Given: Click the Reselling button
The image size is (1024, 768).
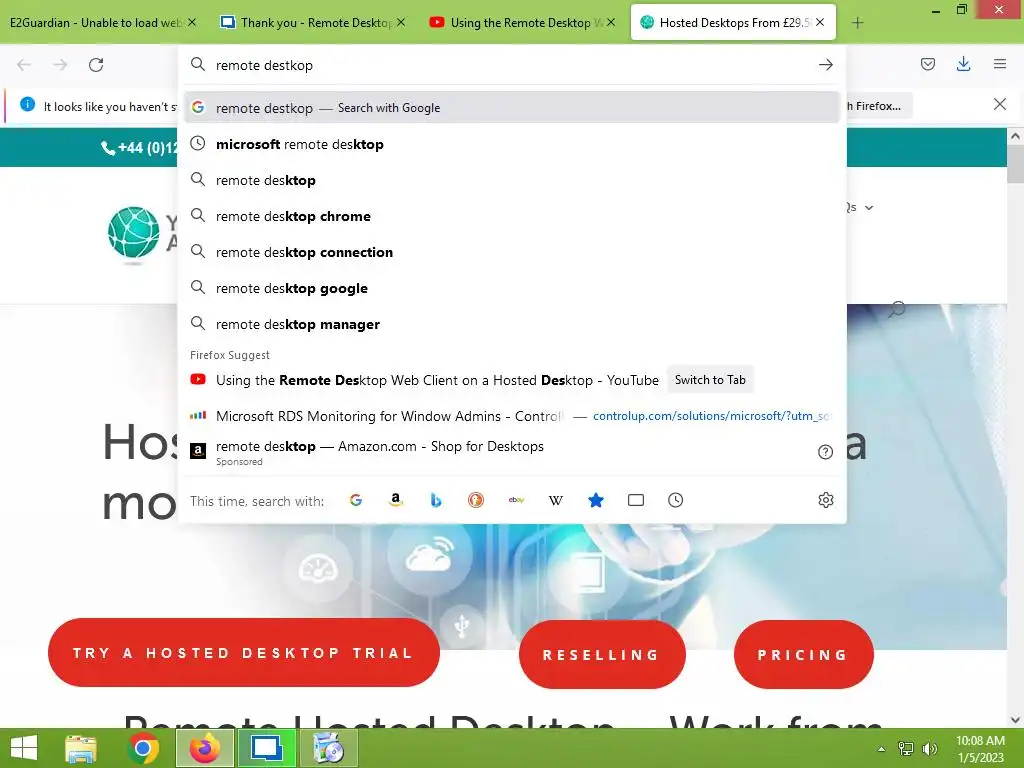Looking at the screenshot, I should click(x=601, y=654).
